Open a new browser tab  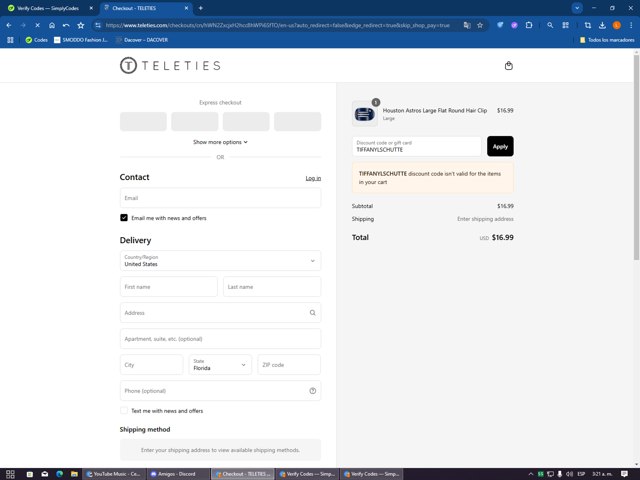(x=200, y=8)
